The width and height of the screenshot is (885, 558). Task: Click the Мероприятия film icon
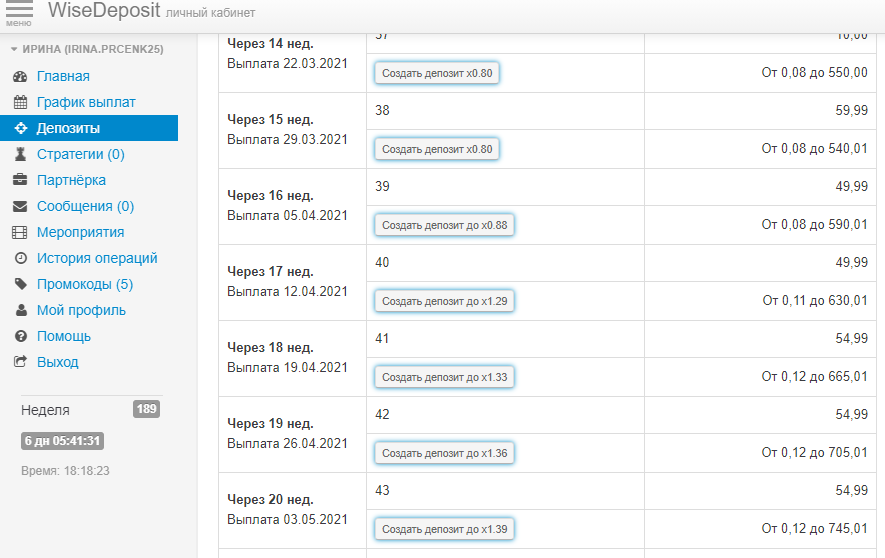(x=19, y=232)
